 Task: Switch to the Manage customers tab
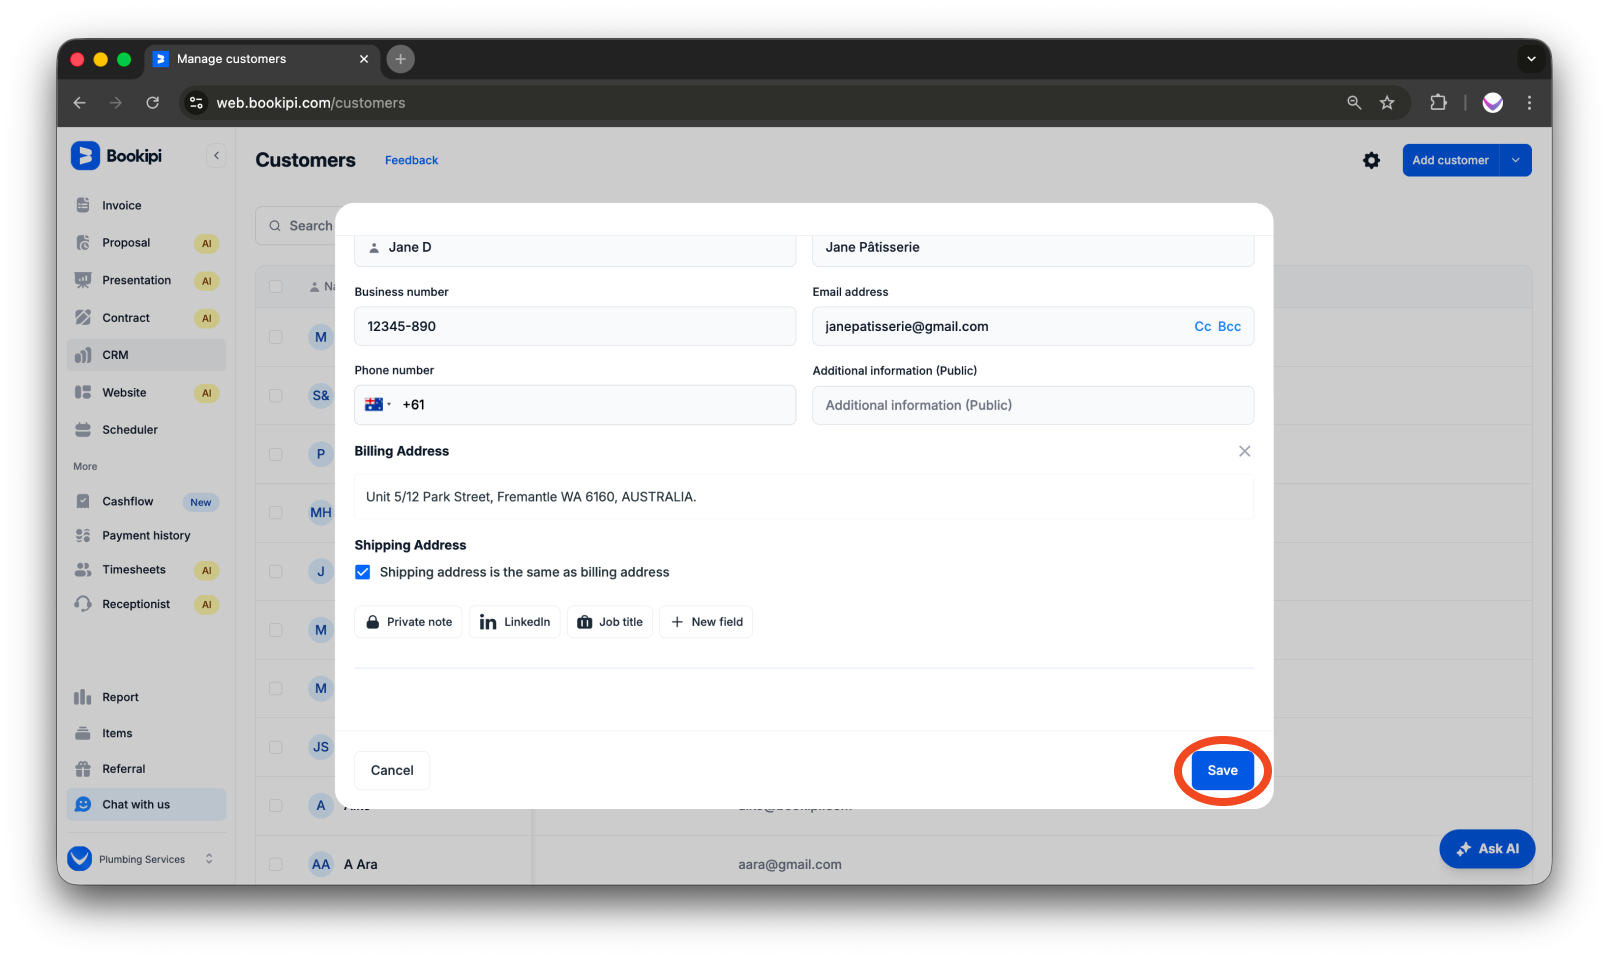228,59
